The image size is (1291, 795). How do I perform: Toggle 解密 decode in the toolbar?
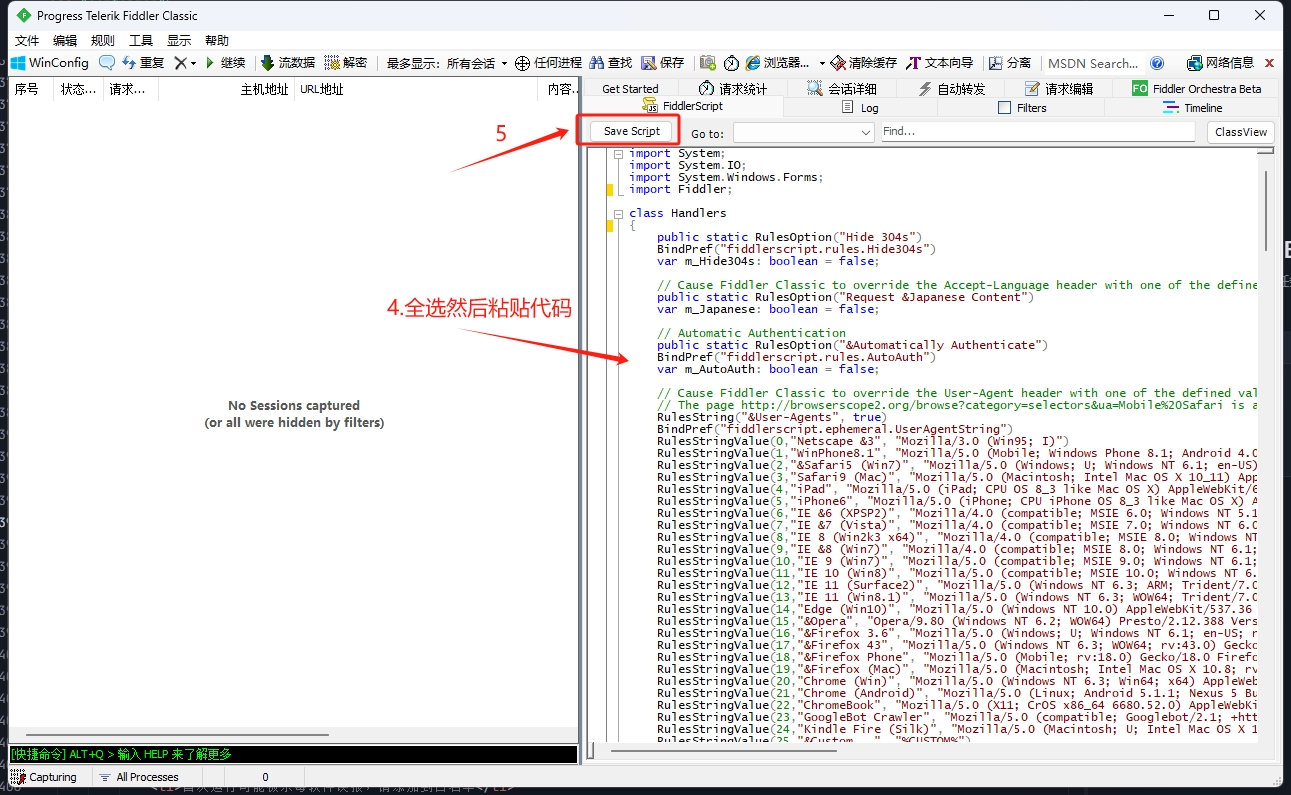pyautogui.click(x=346, y=62)
